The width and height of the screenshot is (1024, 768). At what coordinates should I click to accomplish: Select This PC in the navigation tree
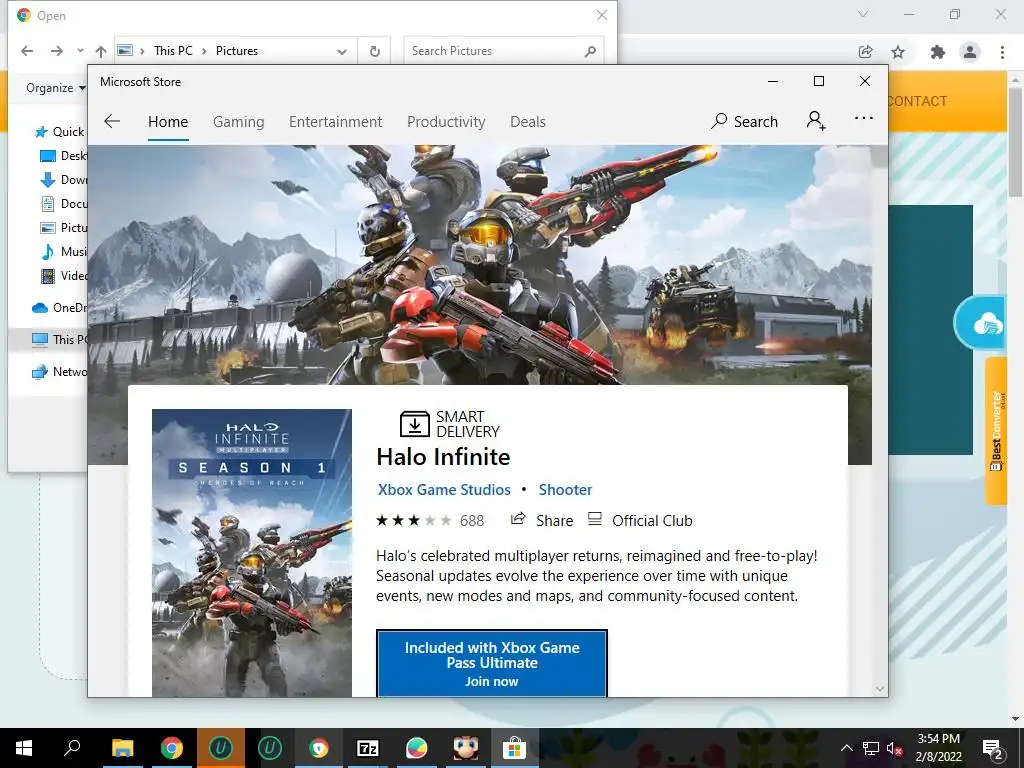point(59,340)
